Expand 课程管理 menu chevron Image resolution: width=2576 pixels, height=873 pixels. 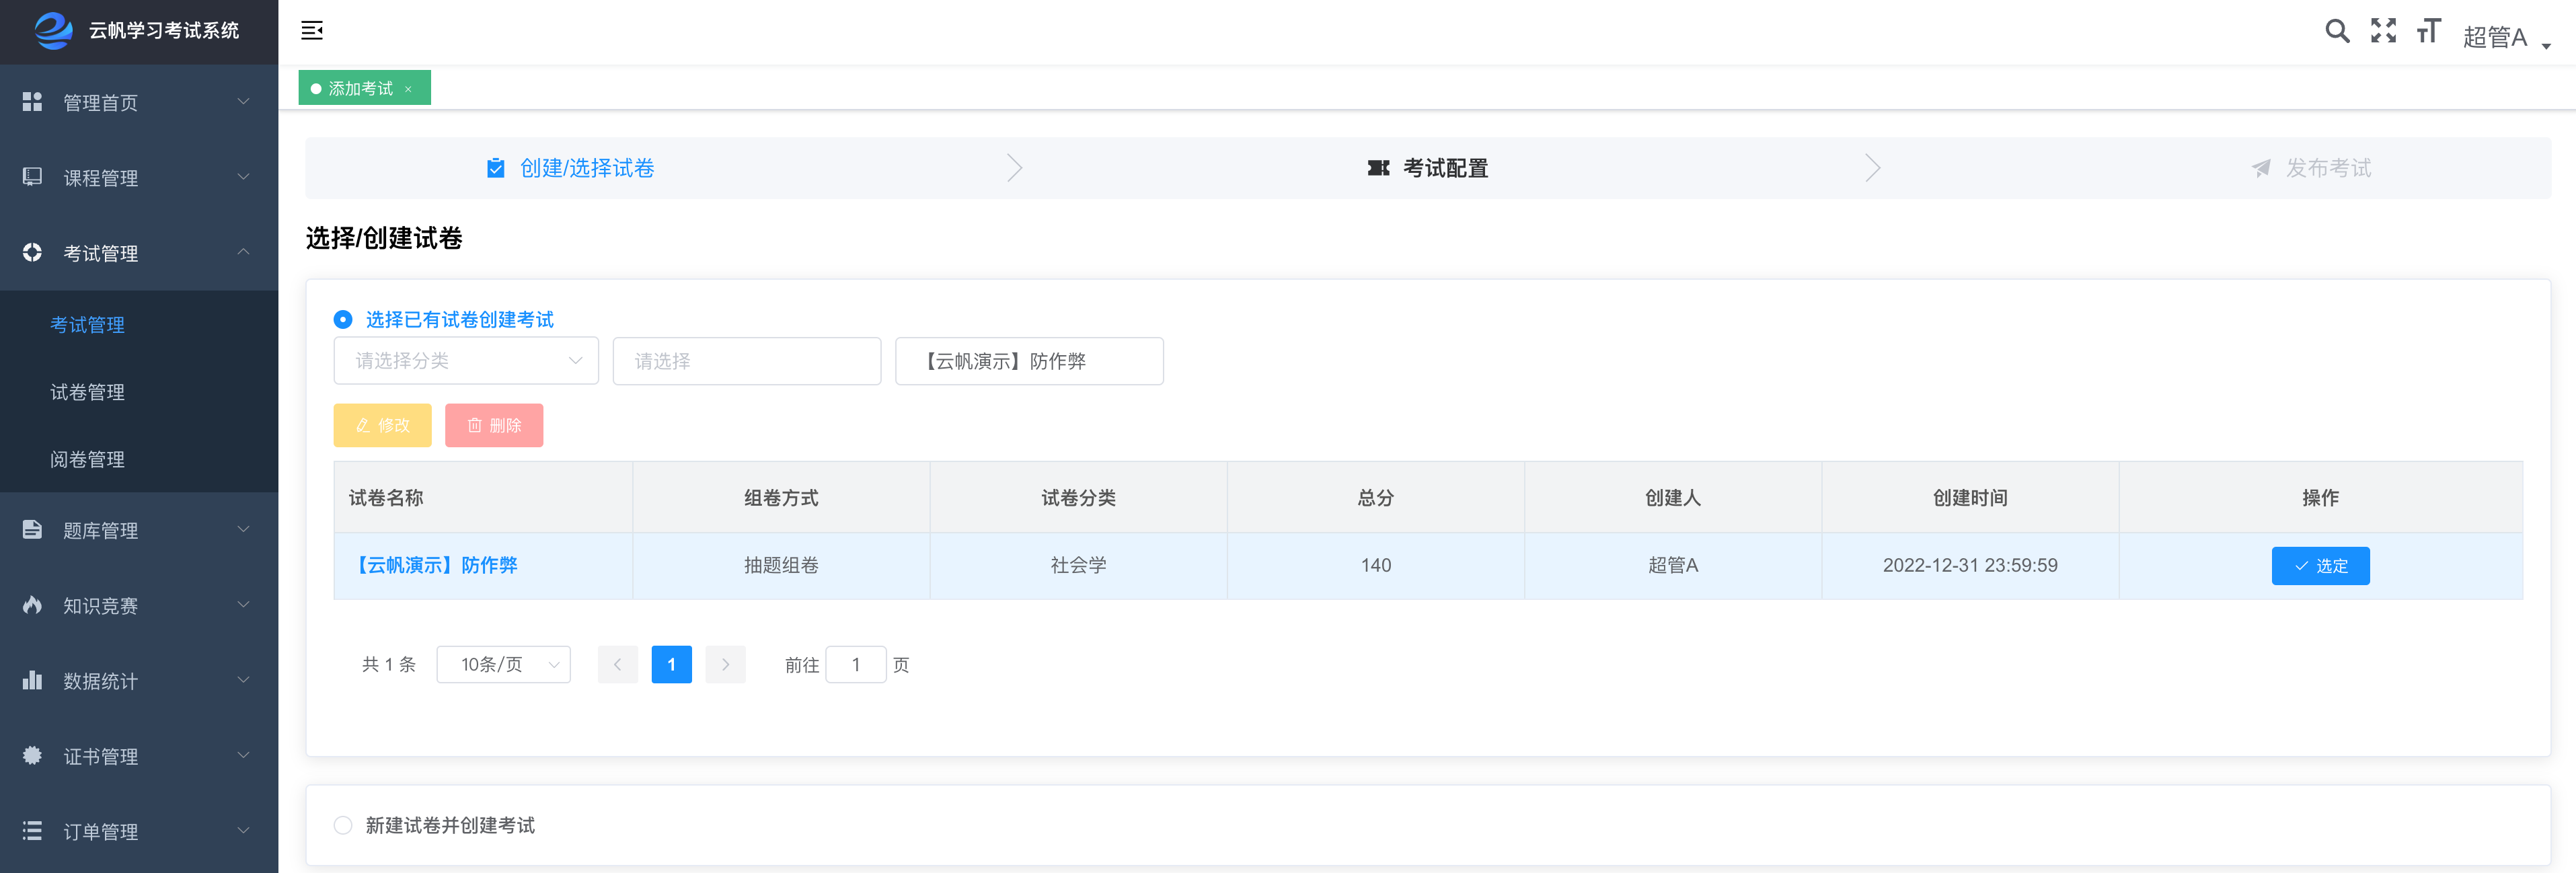coord(243,177)
